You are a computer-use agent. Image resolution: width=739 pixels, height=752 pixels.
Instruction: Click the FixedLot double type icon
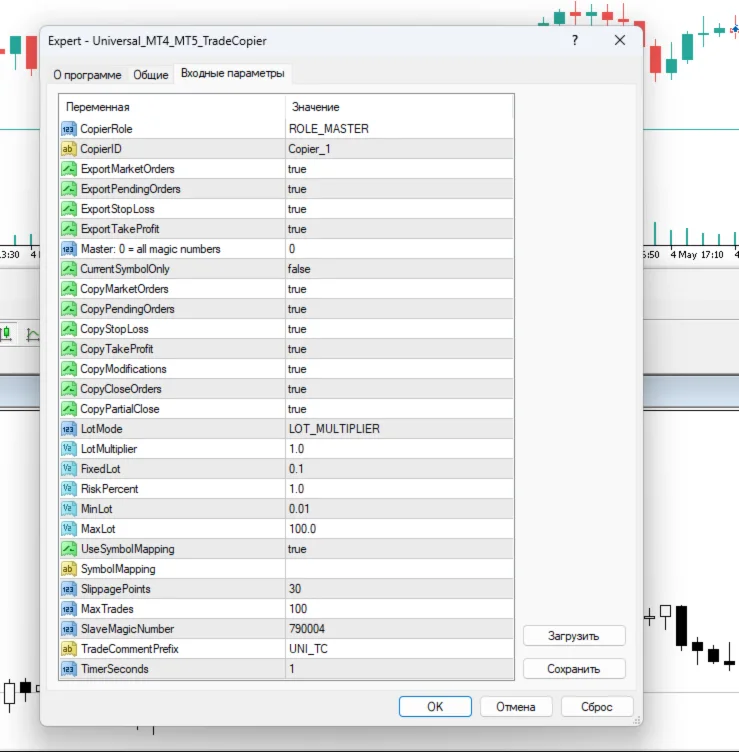click(69, 469)
